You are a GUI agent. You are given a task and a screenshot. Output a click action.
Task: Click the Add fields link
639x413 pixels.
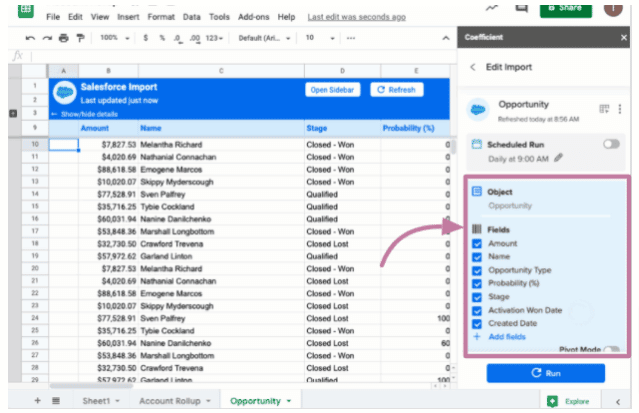point(507,337)
